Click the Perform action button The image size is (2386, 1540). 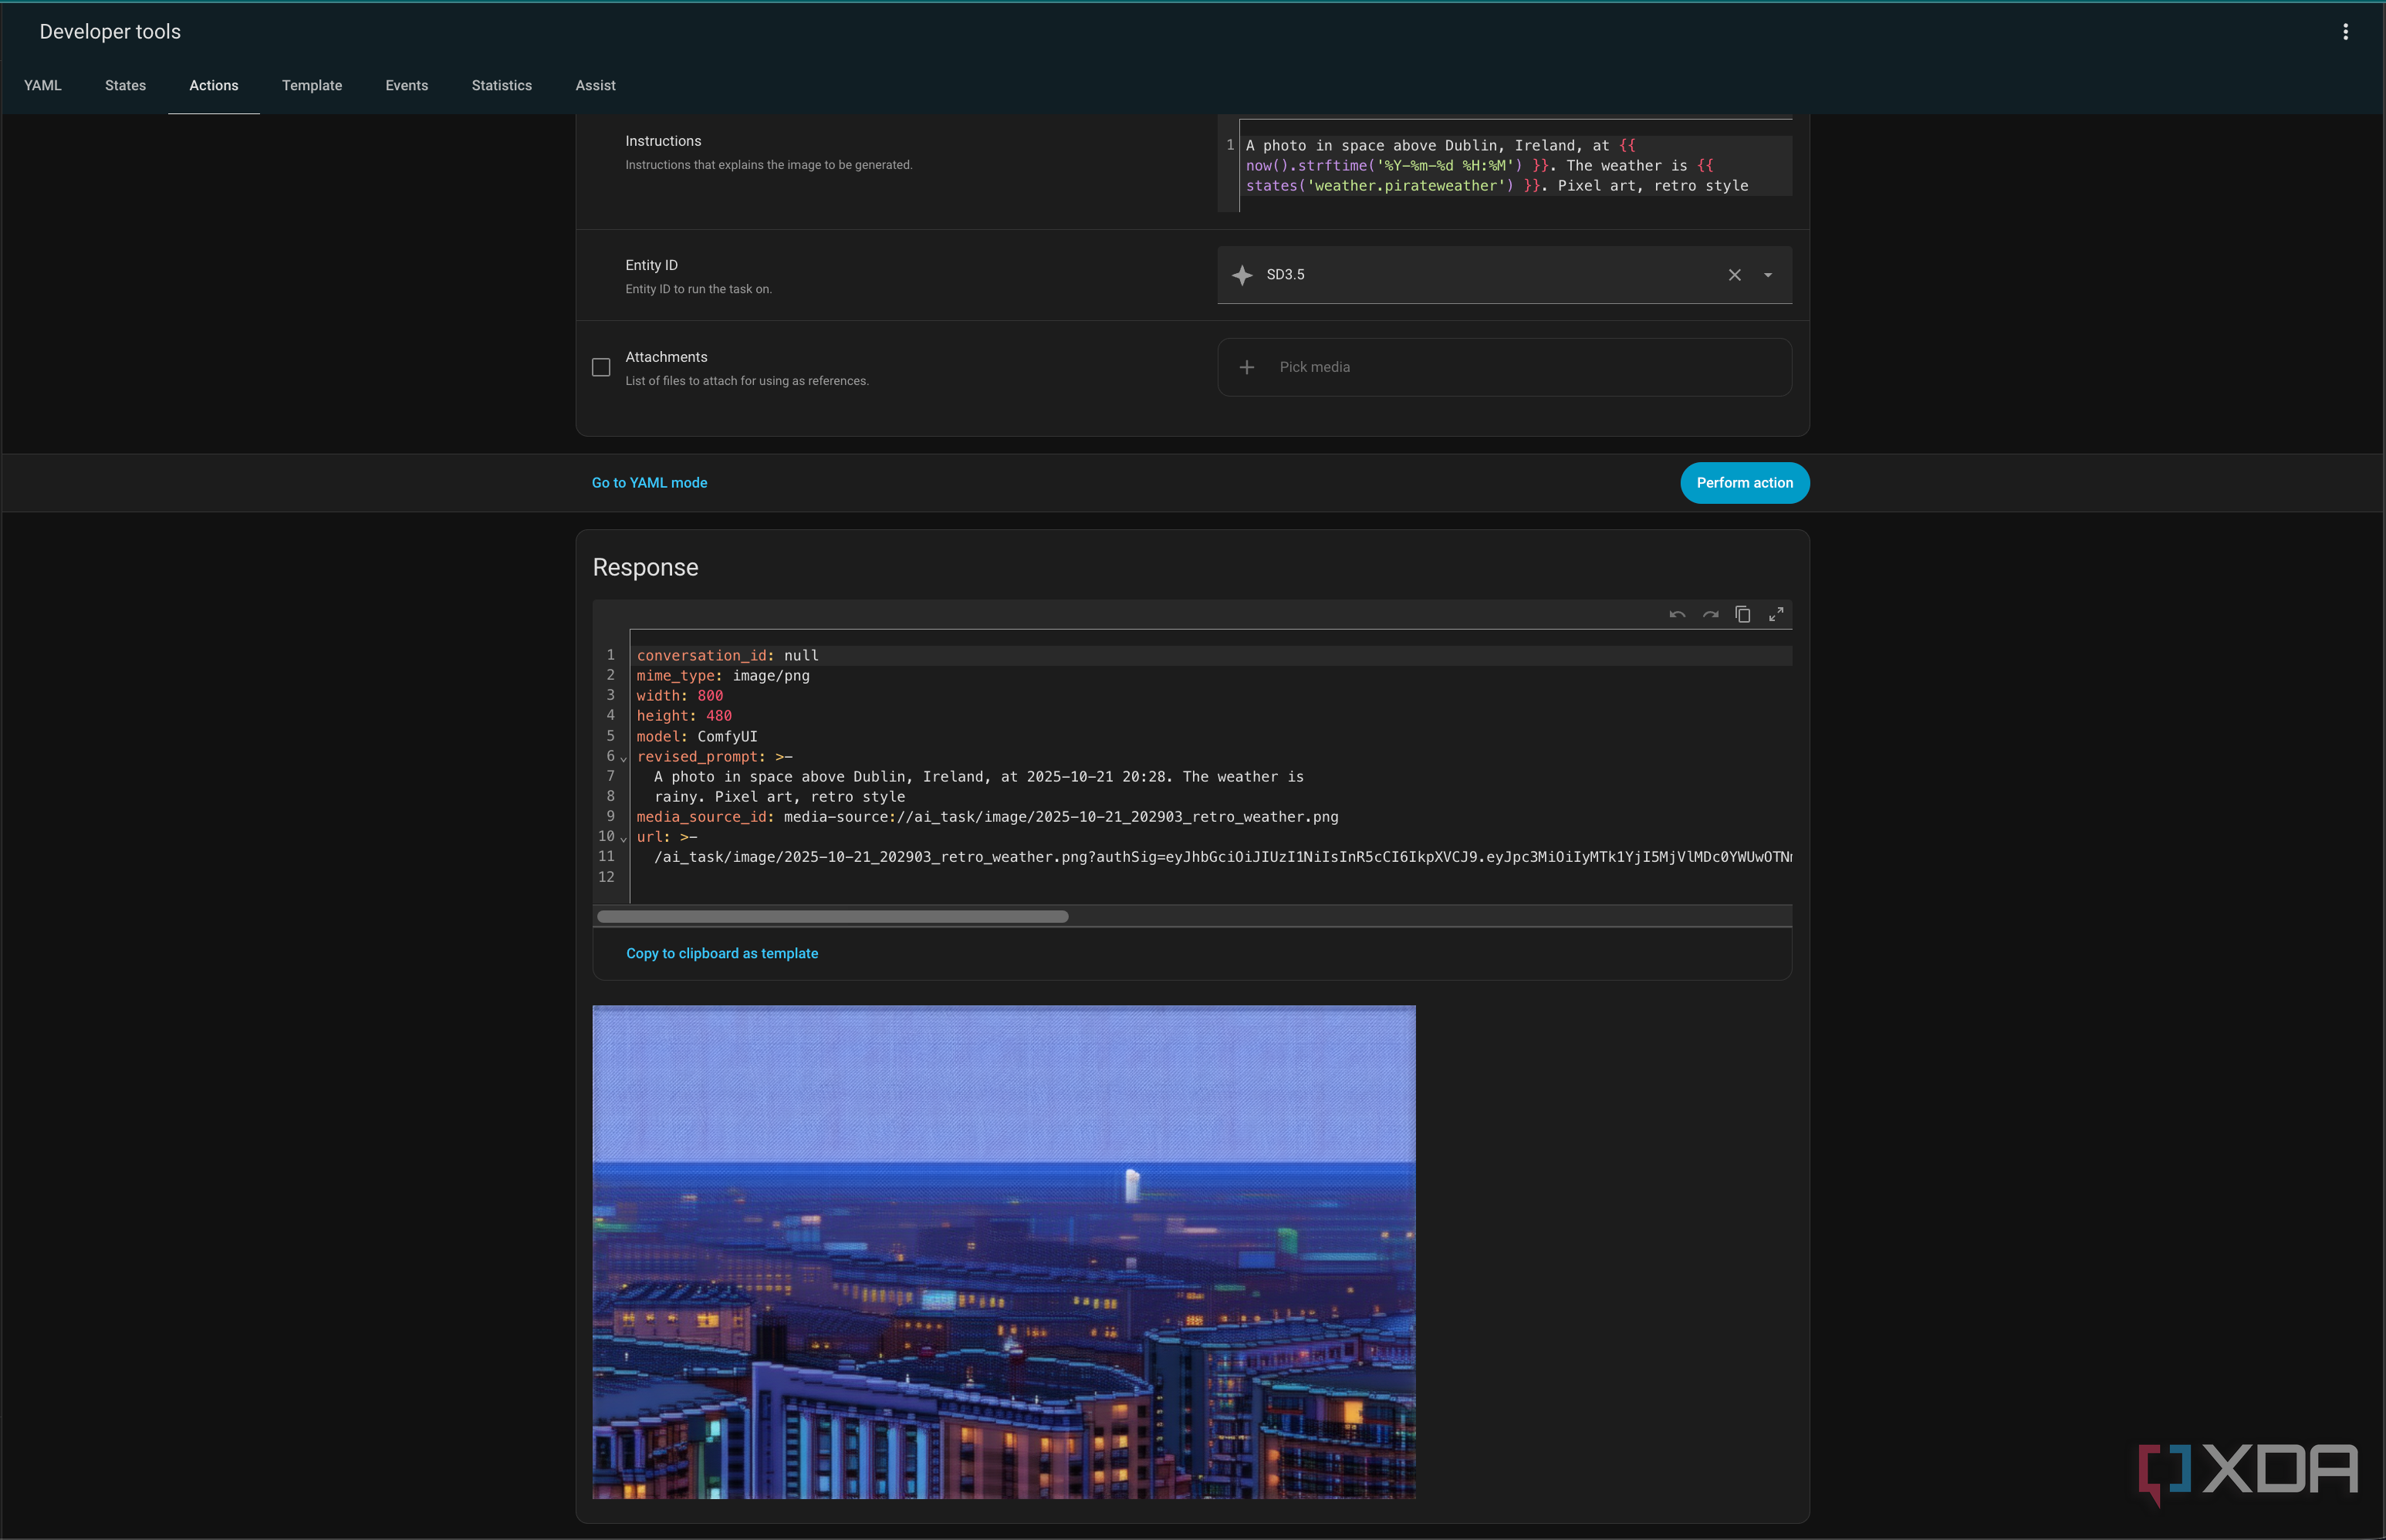(1745, 483)
